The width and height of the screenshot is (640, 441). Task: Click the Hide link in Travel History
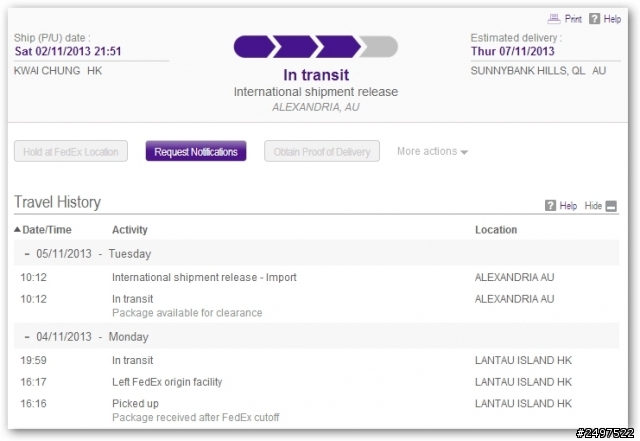click(593, 205)
